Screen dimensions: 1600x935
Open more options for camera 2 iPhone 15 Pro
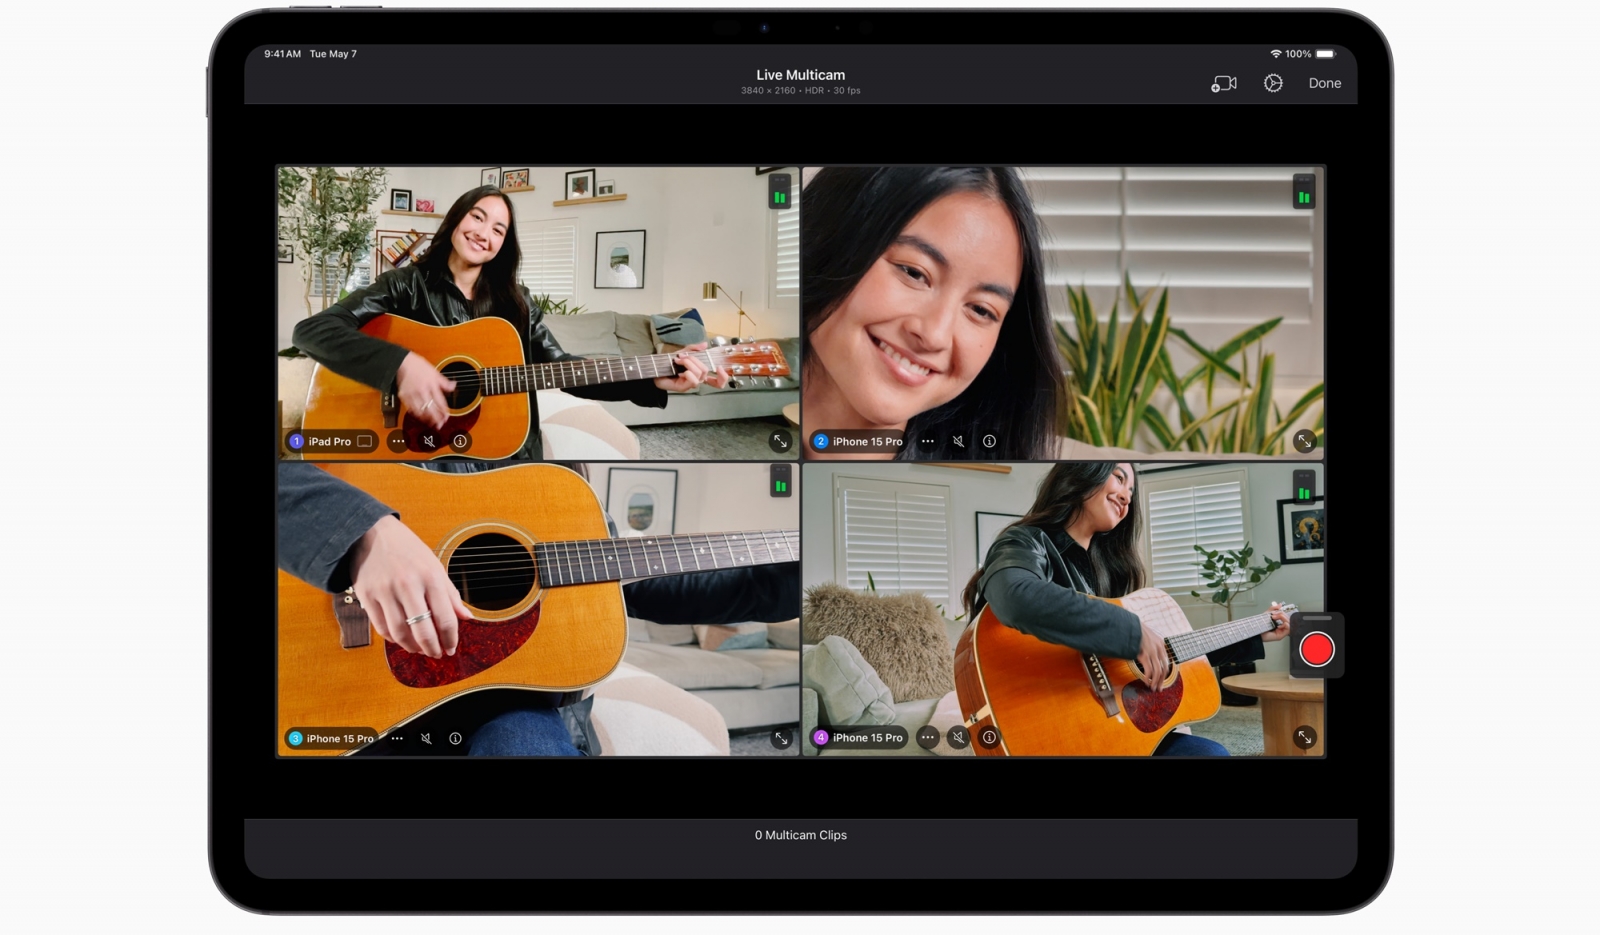pyautogui.click(x=928, y=441)
